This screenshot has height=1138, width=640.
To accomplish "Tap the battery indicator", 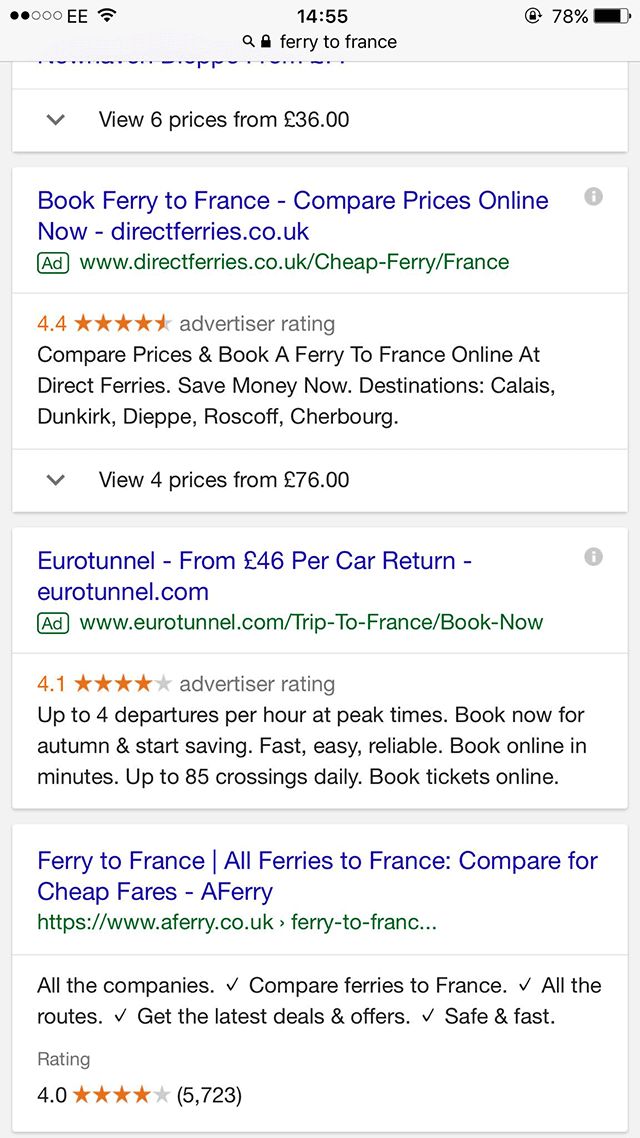I will [x=610, y=15].
